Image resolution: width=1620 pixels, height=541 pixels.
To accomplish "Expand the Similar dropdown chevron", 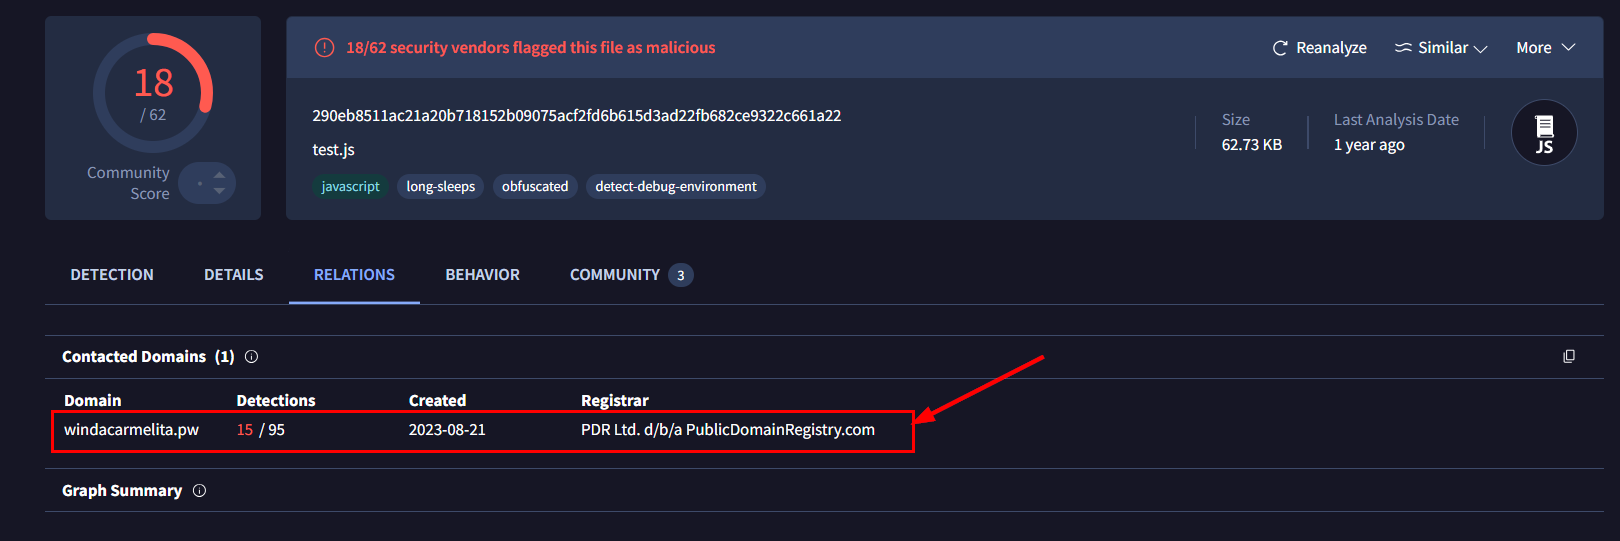I will 1481,49.
